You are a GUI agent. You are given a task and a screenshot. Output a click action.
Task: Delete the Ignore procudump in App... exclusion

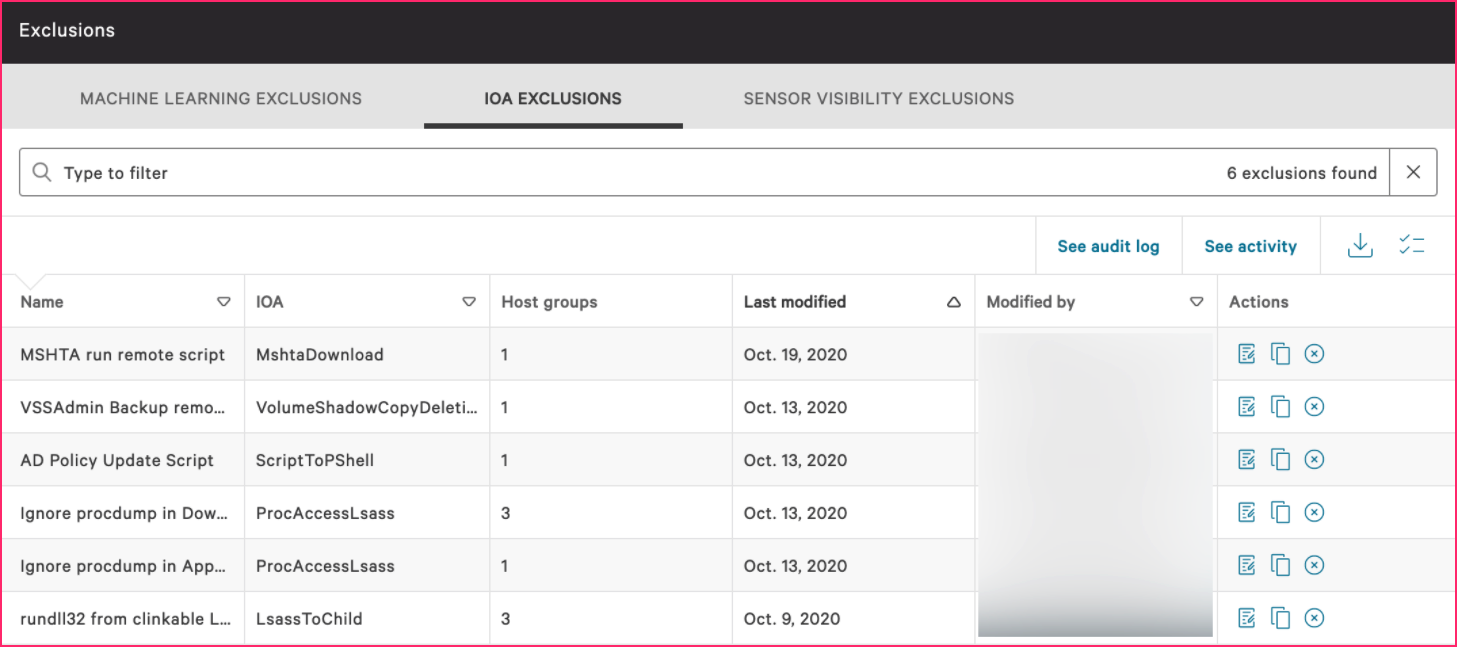[1315, 566]
